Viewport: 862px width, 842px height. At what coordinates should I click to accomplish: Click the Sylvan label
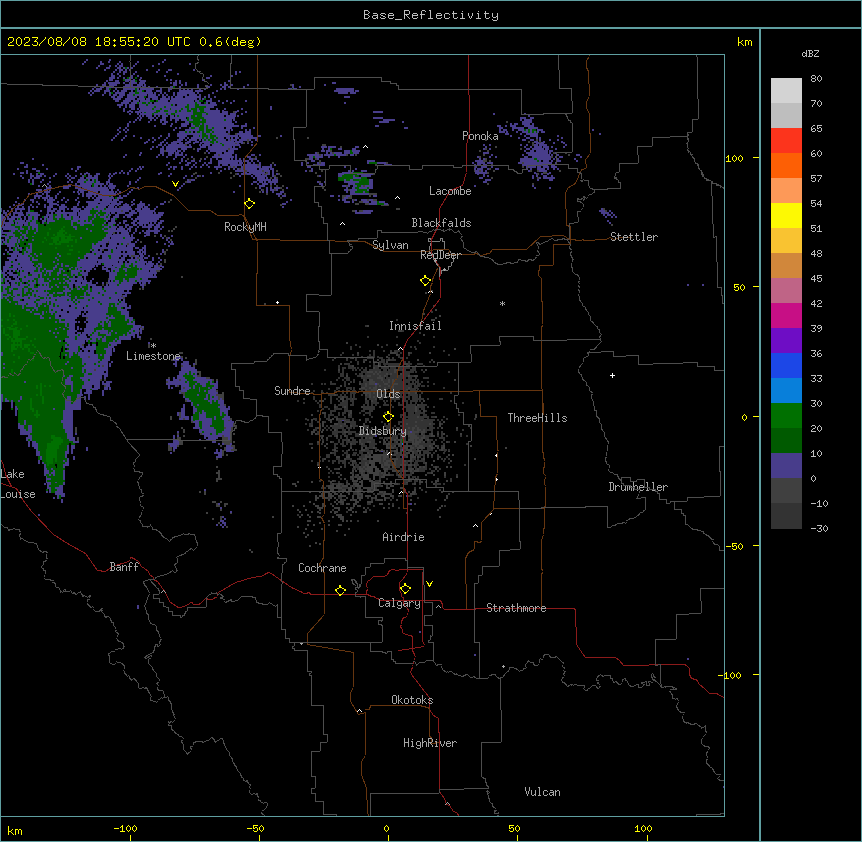click(390, 245)
